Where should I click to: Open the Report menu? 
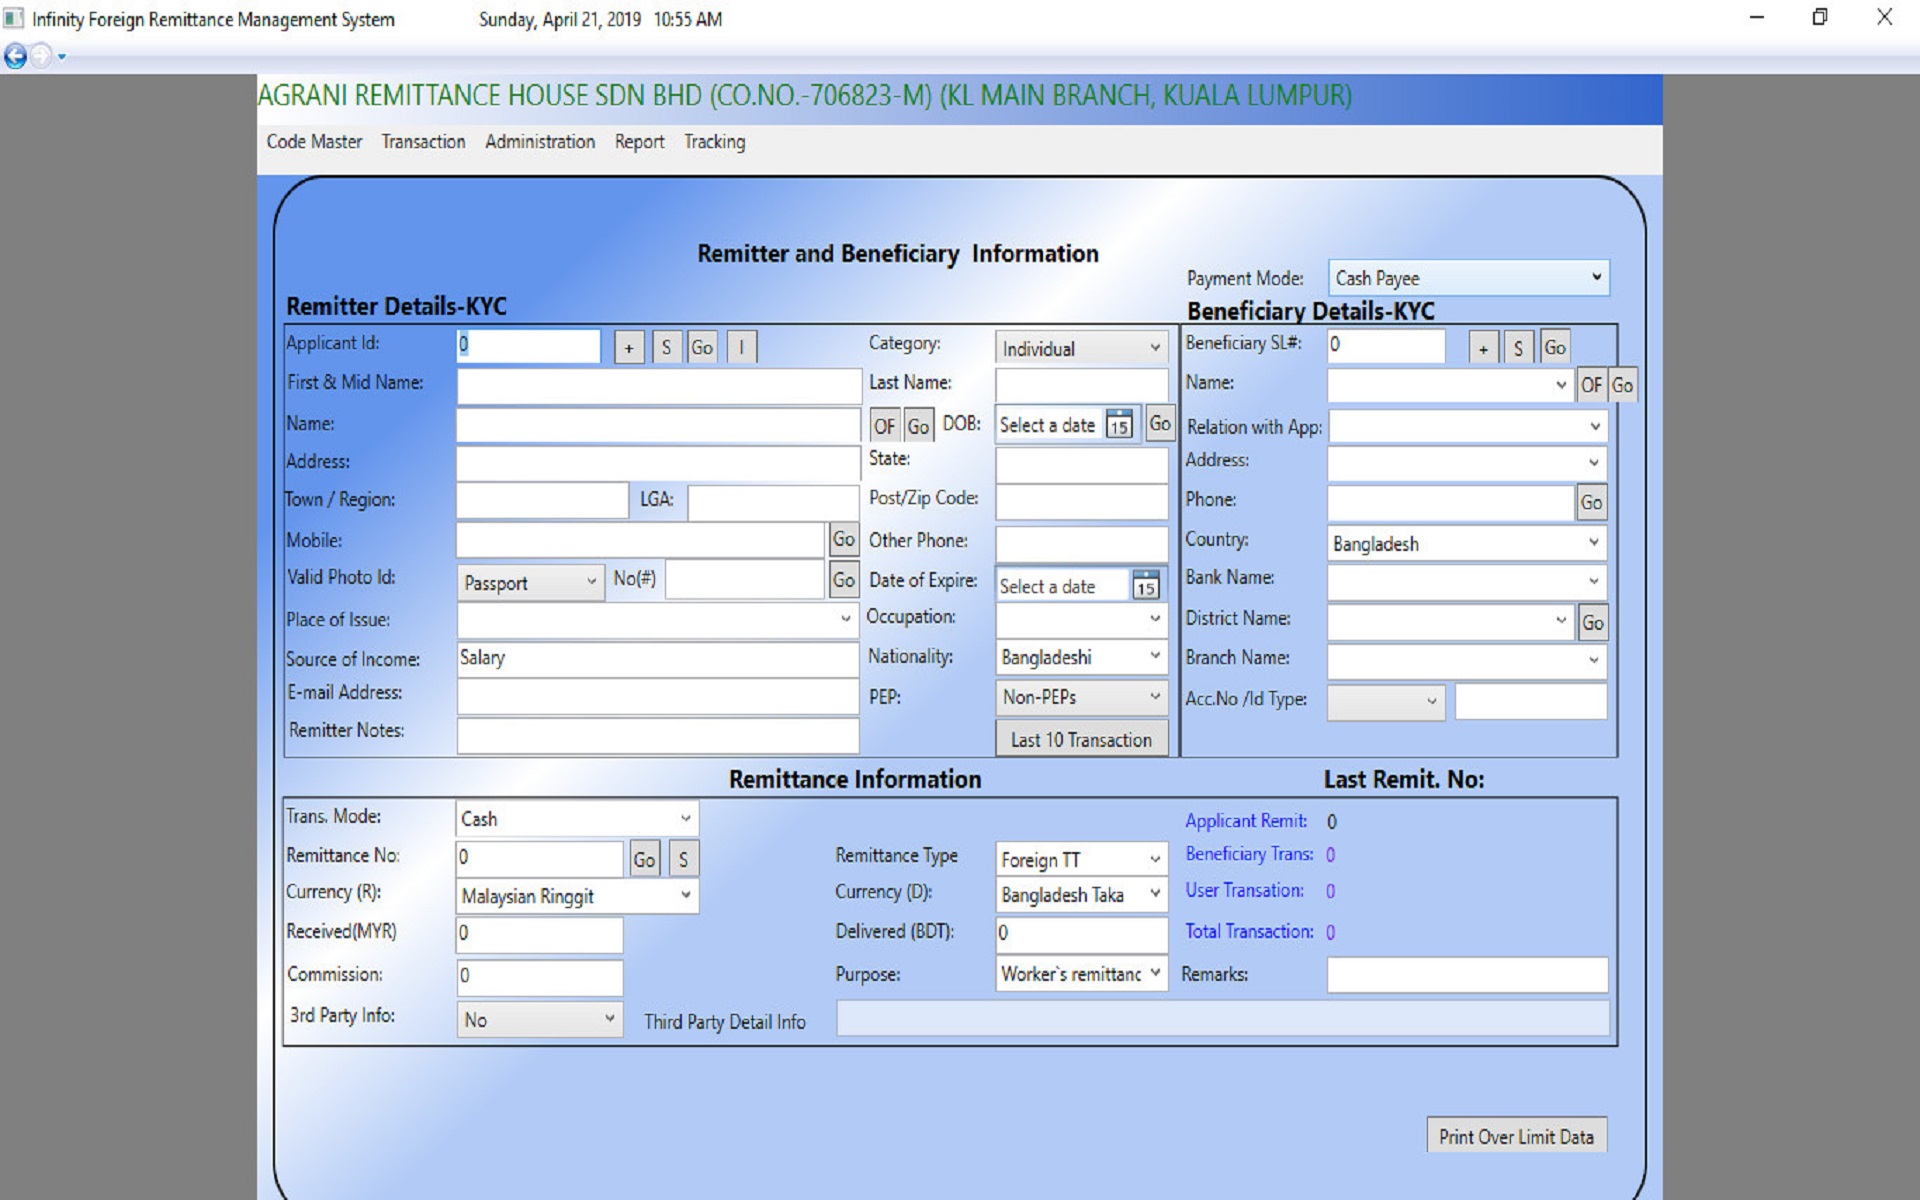[639, 142]
